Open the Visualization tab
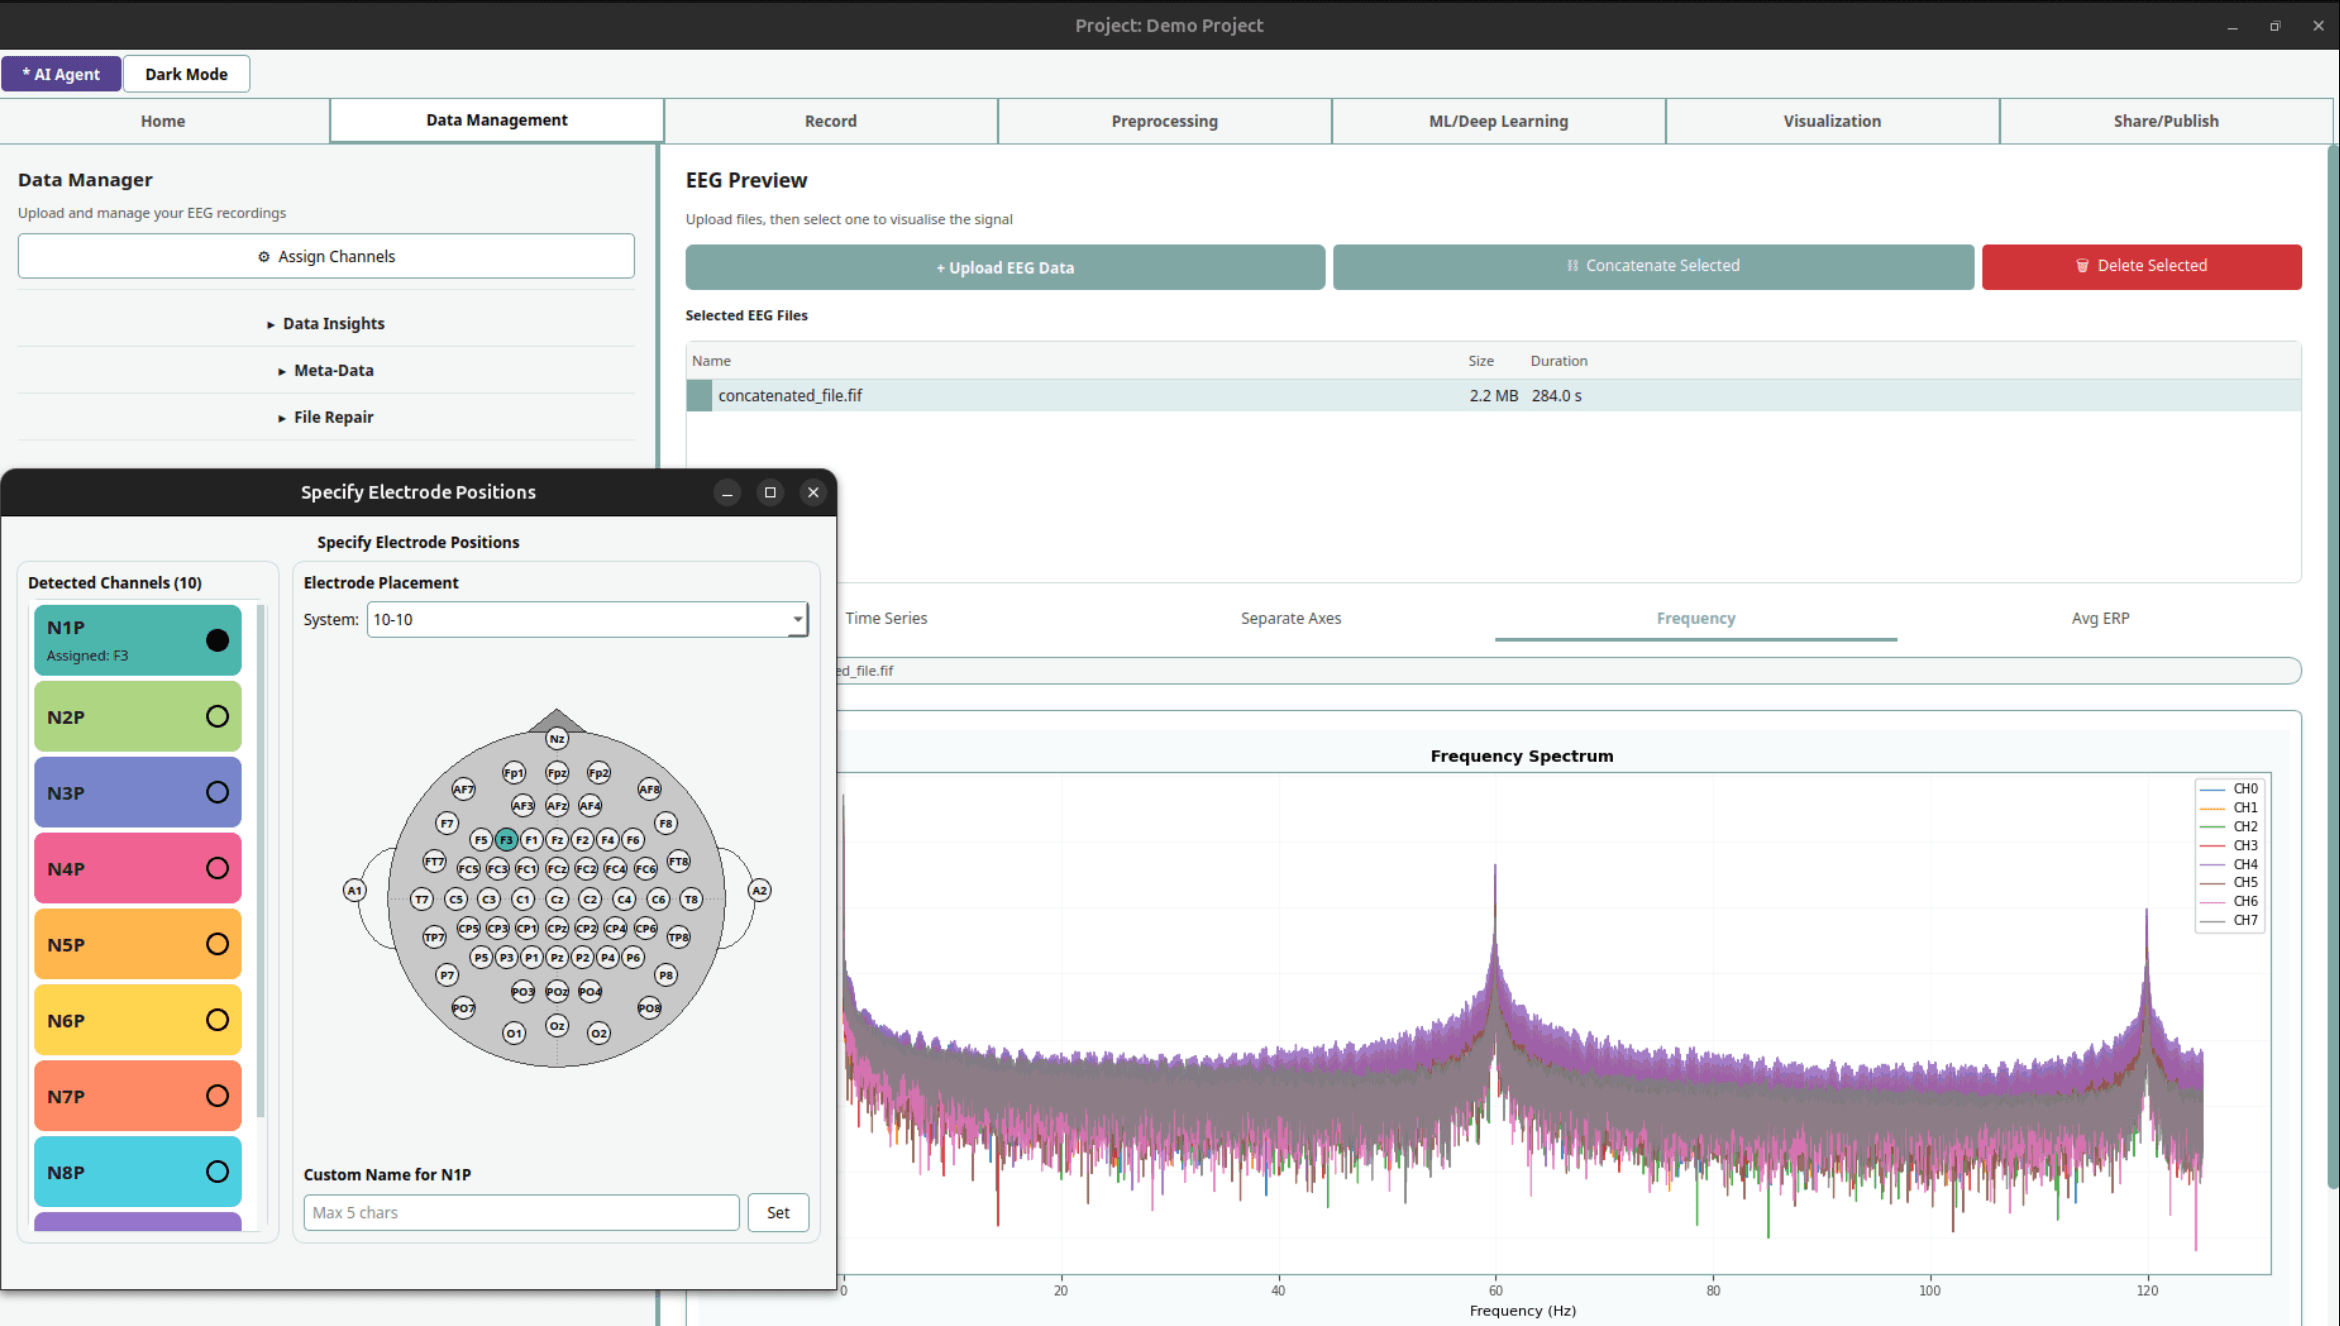The image size is (2340, 1326). [1832, 121]
